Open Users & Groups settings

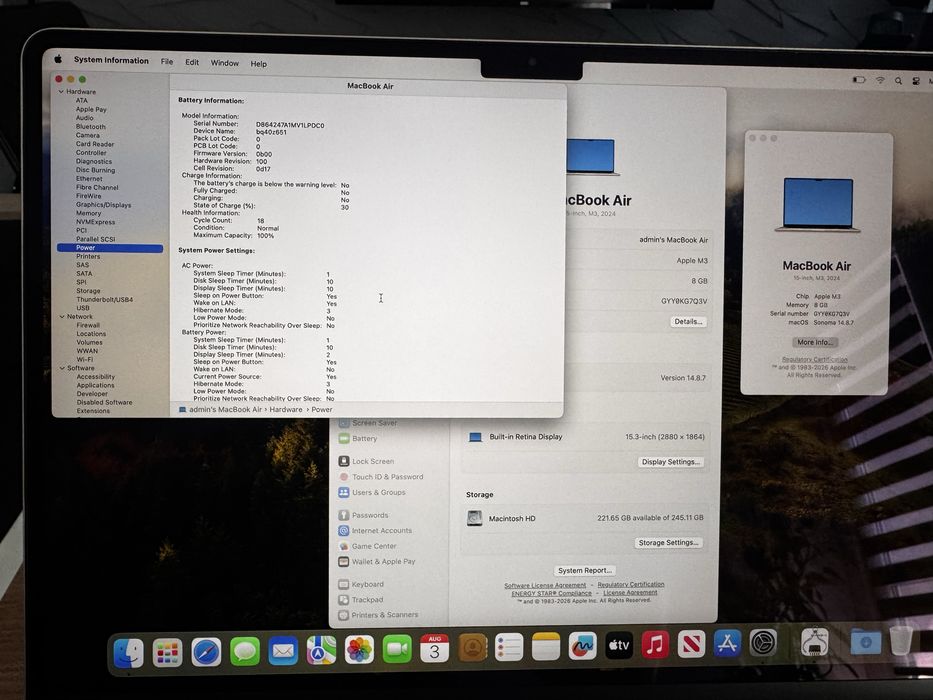point(372,492)
